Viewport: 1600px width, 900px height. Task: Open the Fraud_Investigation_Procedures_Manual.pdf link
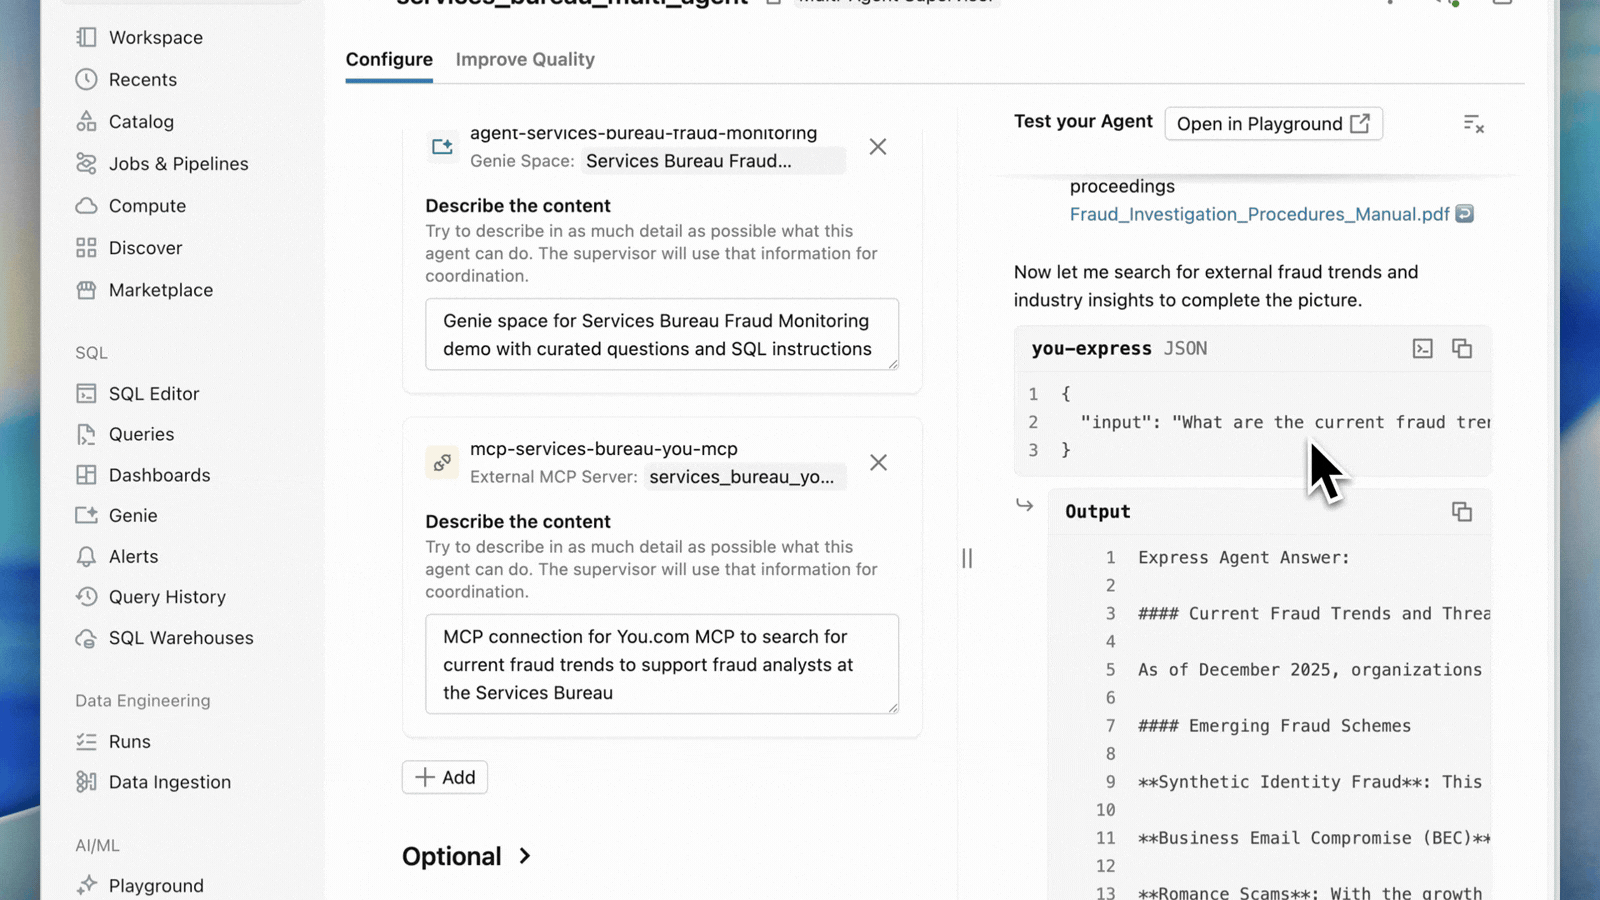(1259, 214)
